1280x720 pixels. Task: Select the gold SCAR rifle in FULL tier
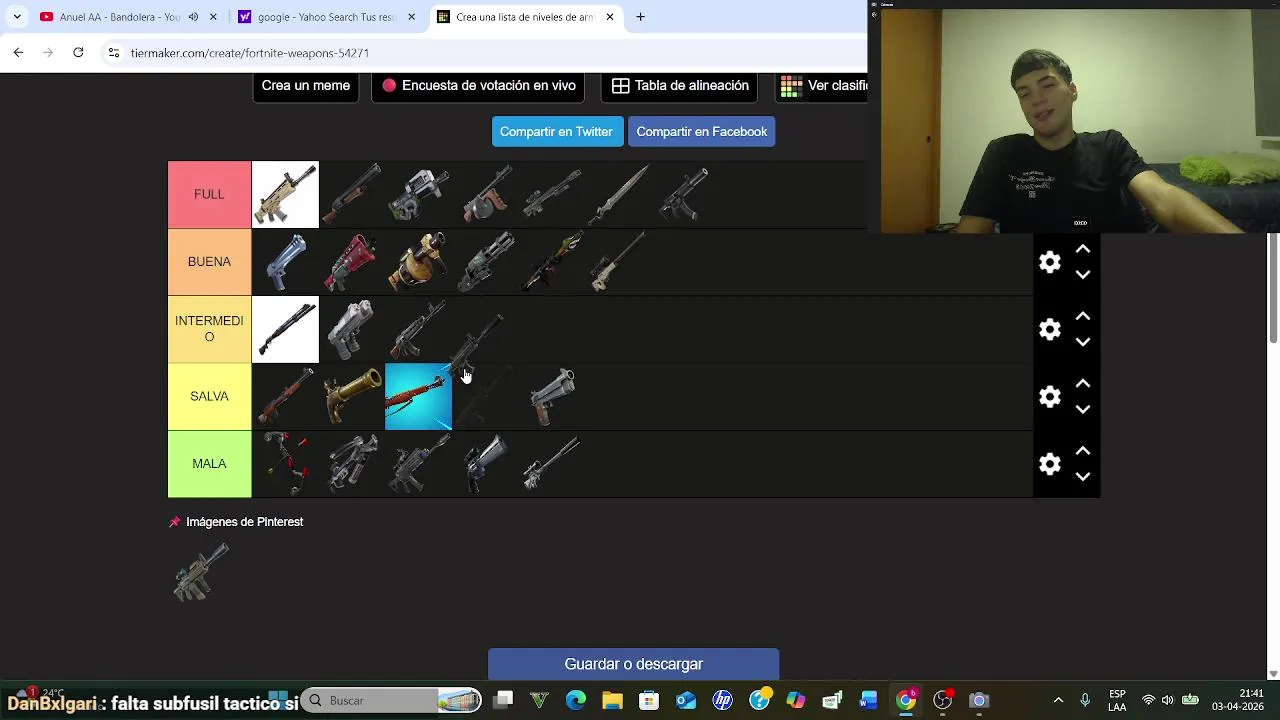[285, 194]
